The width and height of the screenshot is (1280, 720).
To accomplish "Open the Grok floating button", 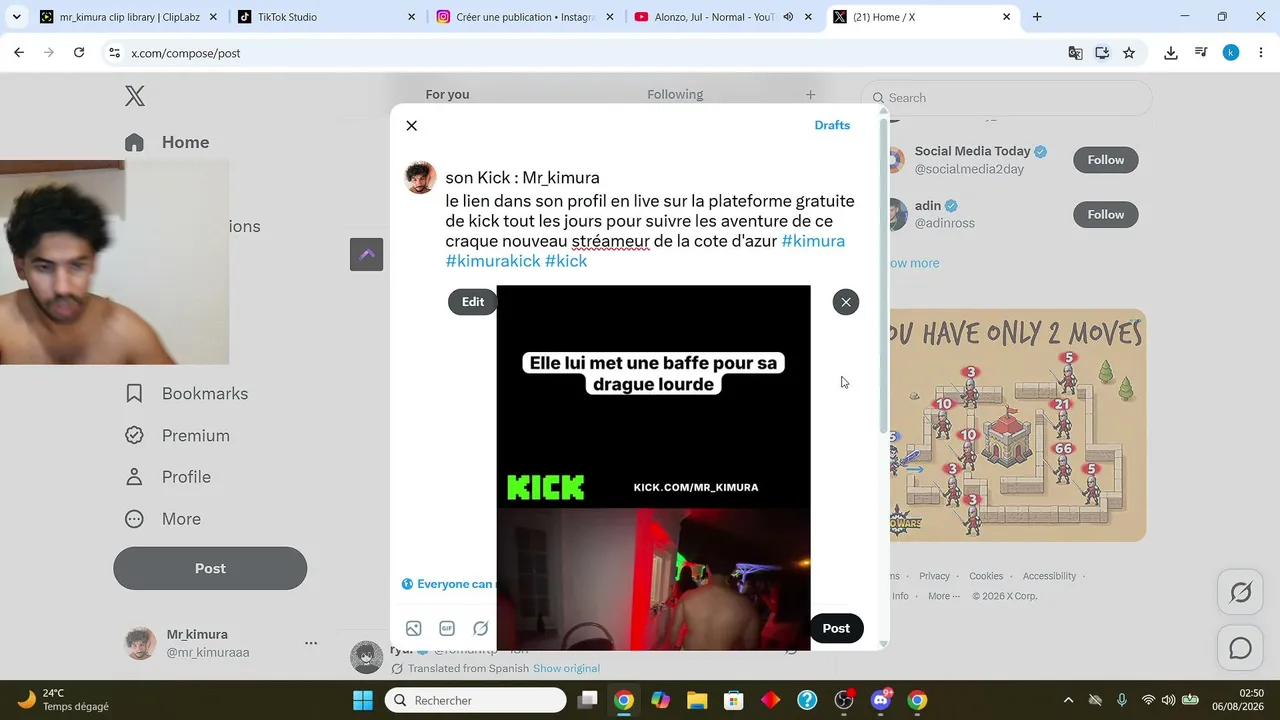I will coord(1241,593).
